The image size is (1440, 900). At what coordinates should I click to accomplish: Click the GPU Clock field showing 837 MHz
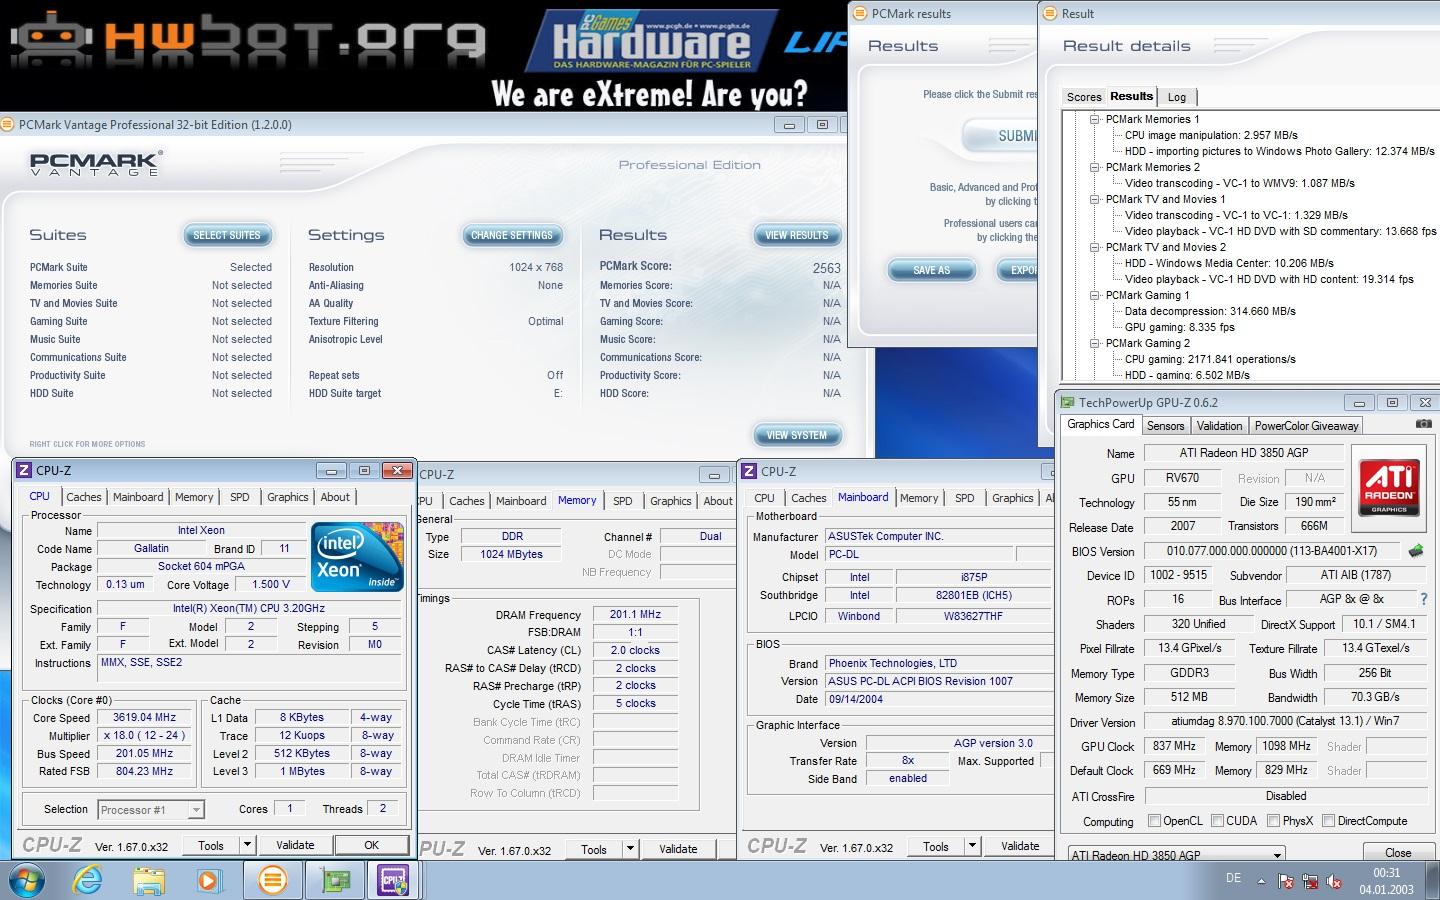pos(1174,746)
